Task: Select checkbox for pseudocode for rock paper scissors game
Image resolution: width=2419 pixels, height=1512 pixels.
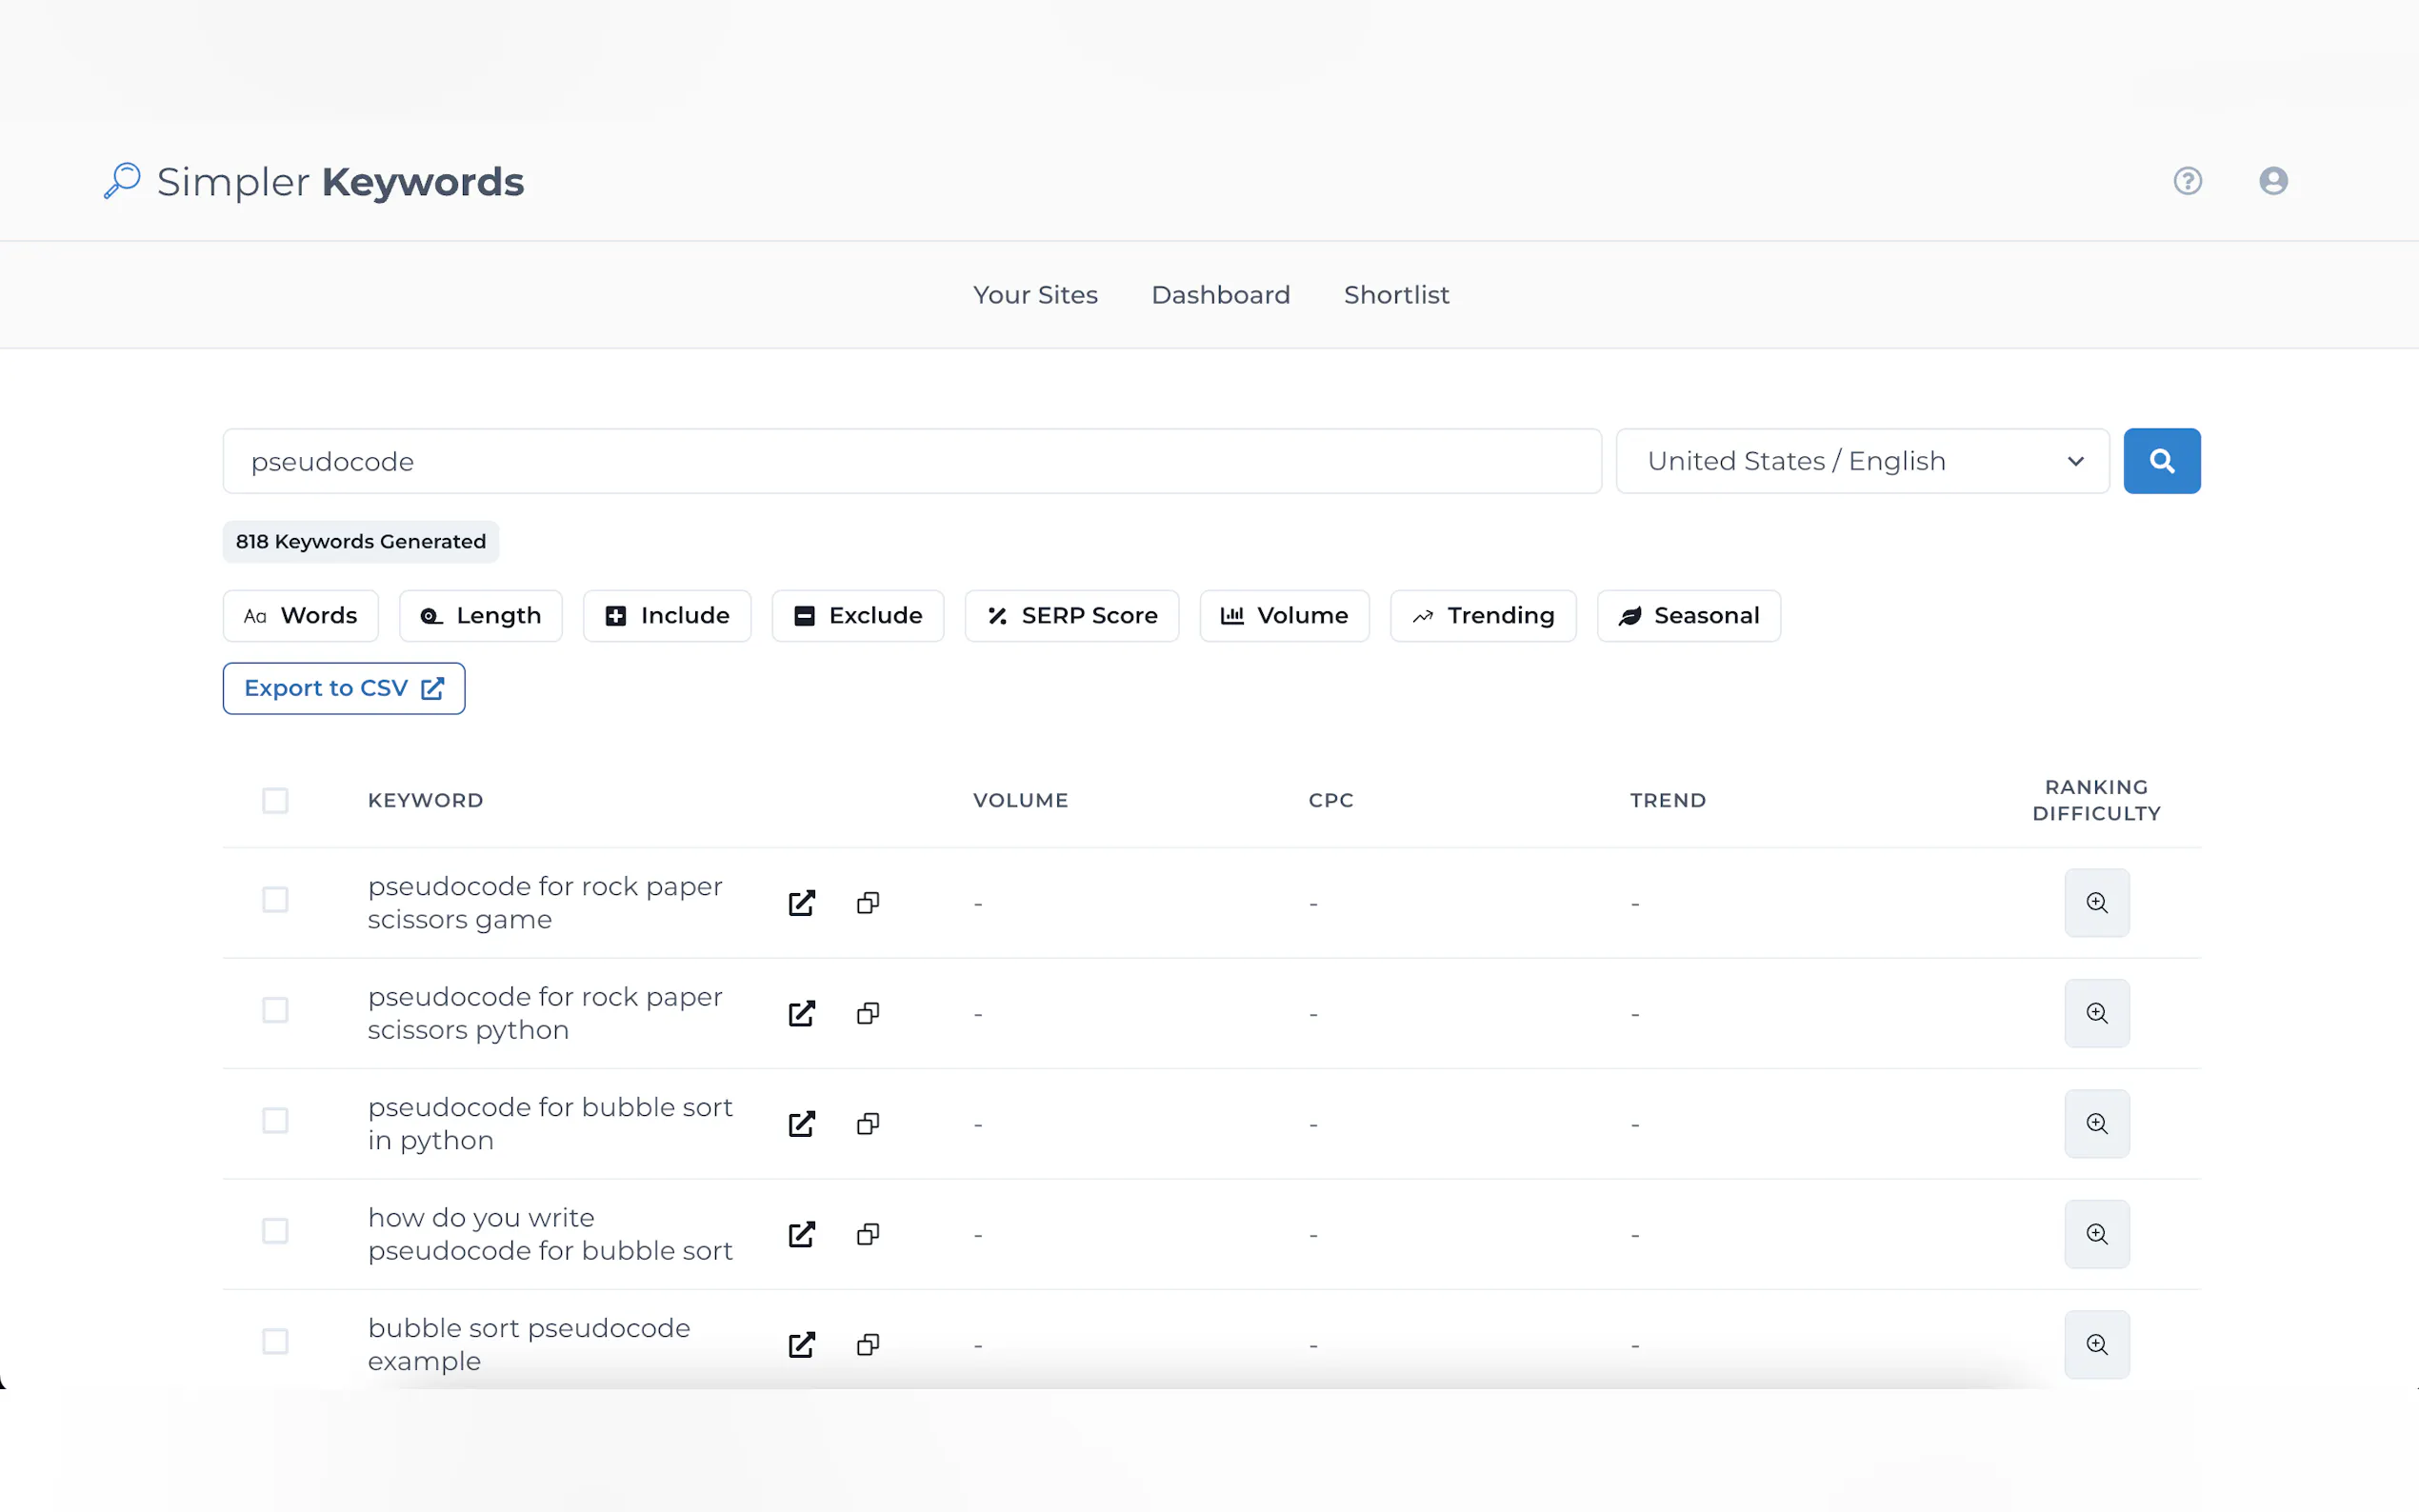Action: point(275,899)
